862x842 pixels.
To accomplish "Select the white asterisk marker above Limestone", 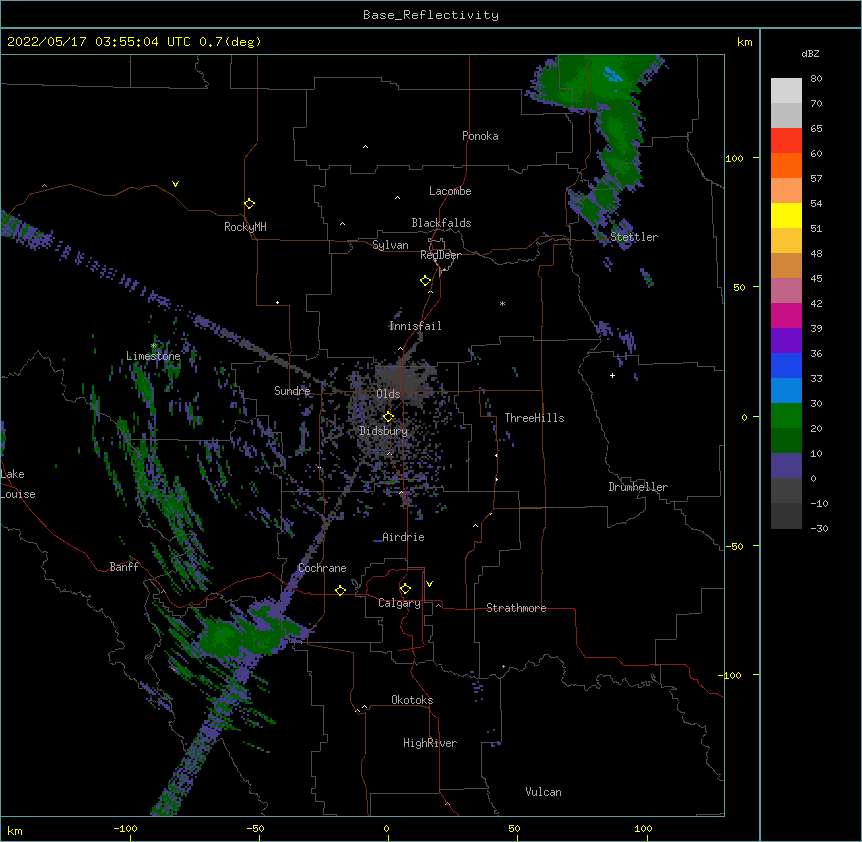I will pyautogui.click(x=153, y=346).
